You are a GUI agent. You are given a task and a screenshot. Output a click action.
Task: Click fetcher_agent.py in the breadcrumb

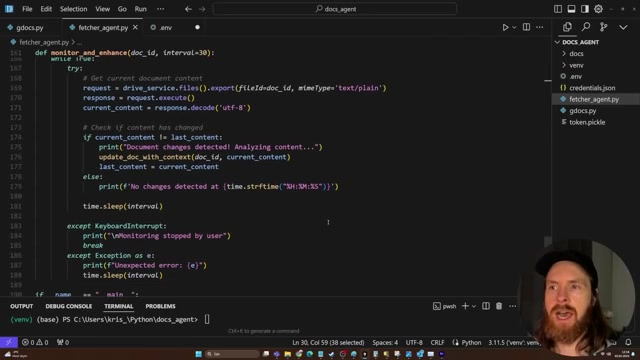point(44,42)
